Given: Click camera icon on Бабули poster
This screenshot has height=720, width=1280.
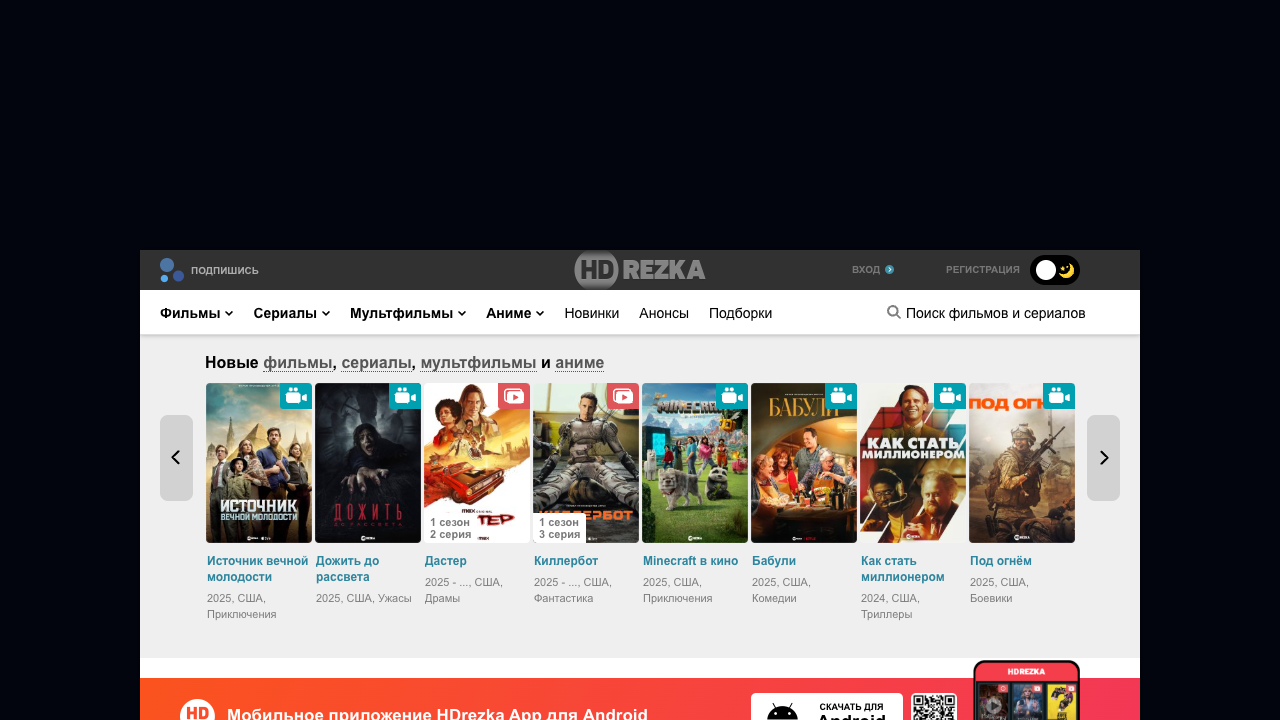Looking at the screenshot, I should [x=840, y=397].
